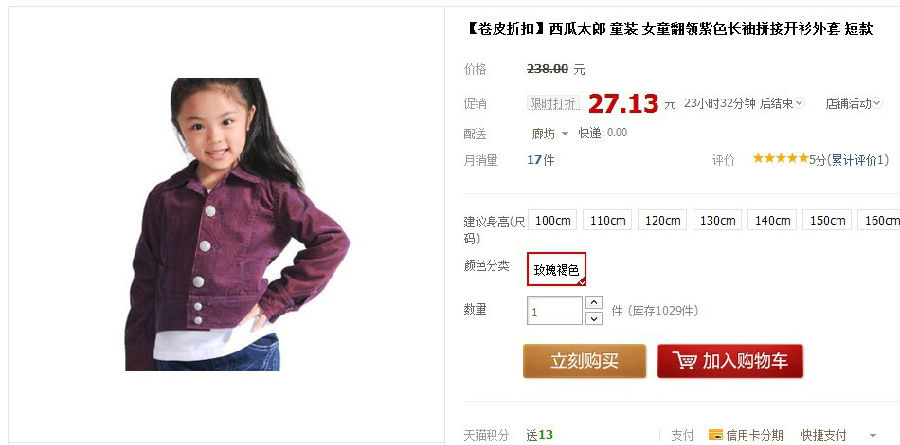Click the 加入购物车 add to cart button
This screenshot has width=900, height=445.
(x=730, y=361)
